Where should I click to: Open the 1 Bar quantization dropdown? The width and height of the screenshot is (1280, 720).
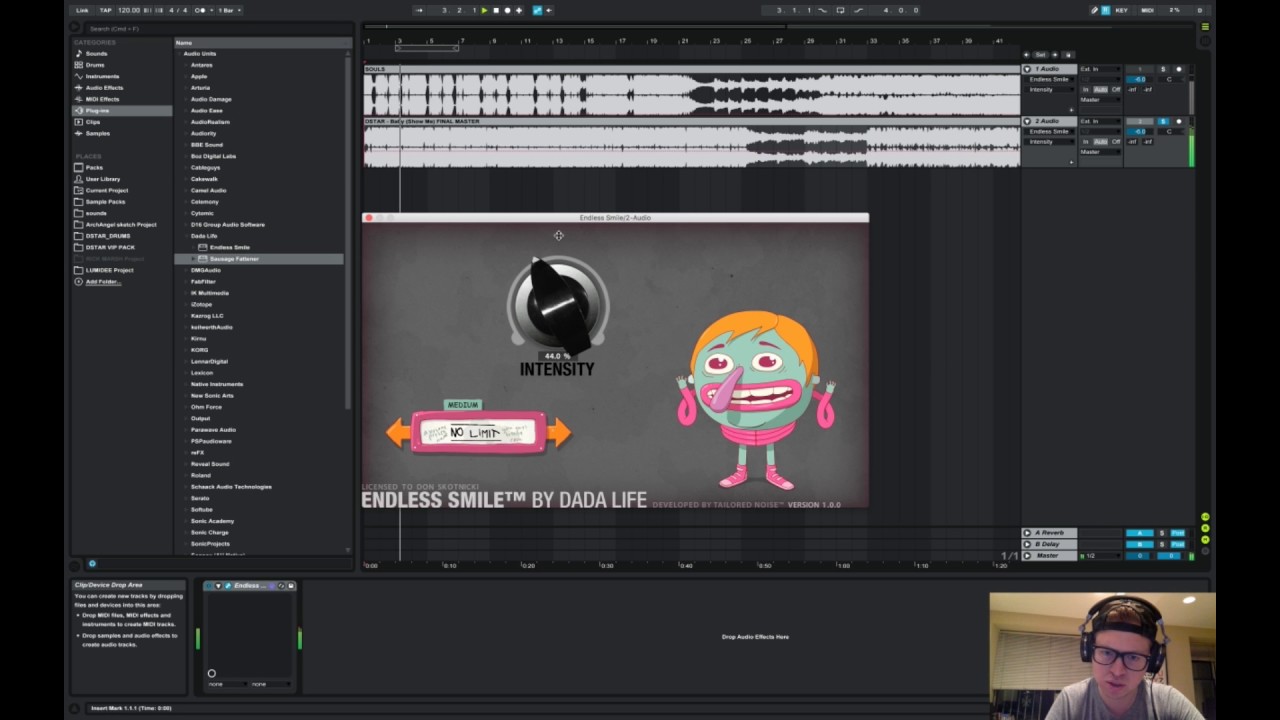tap(229, 10)
